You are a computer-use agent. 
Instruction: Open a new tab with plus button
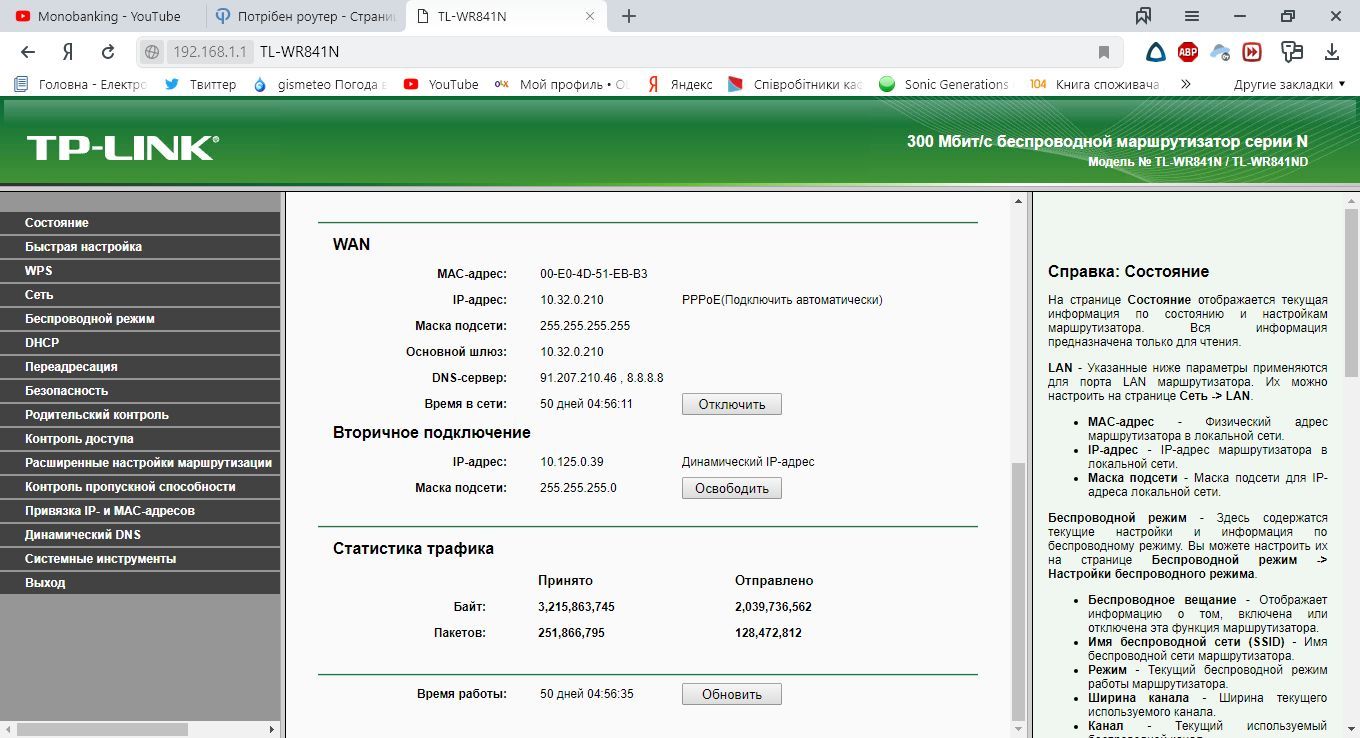(x=629, y=16)
